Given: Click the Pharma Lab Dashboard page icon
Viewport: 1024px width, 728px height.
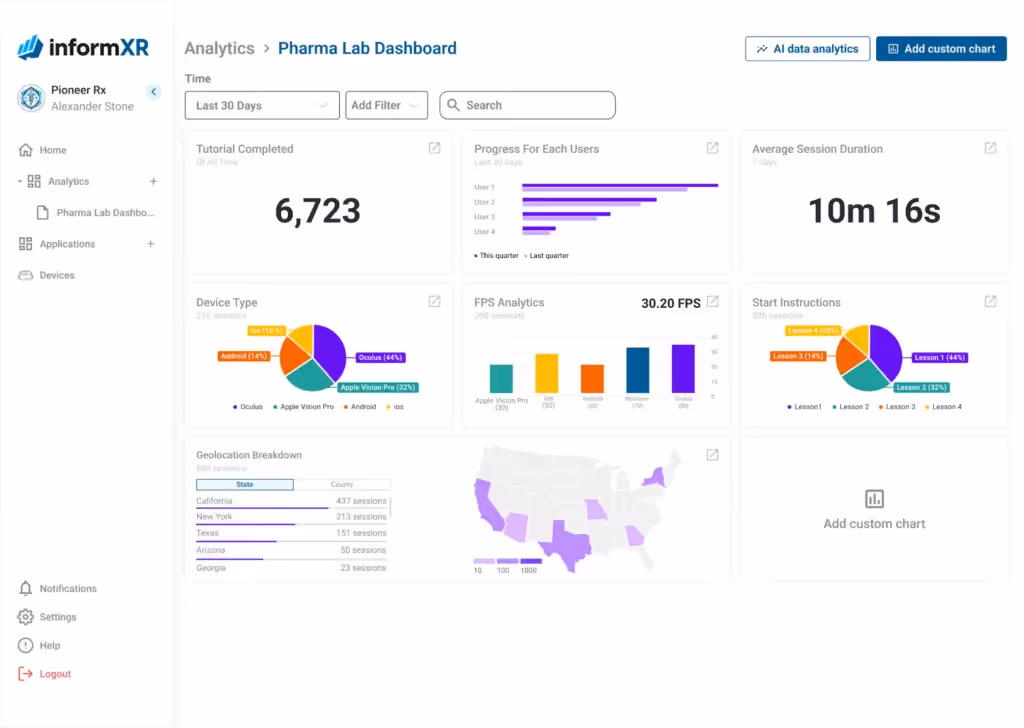Looking at the screenshot, I should tap(43, 213).
